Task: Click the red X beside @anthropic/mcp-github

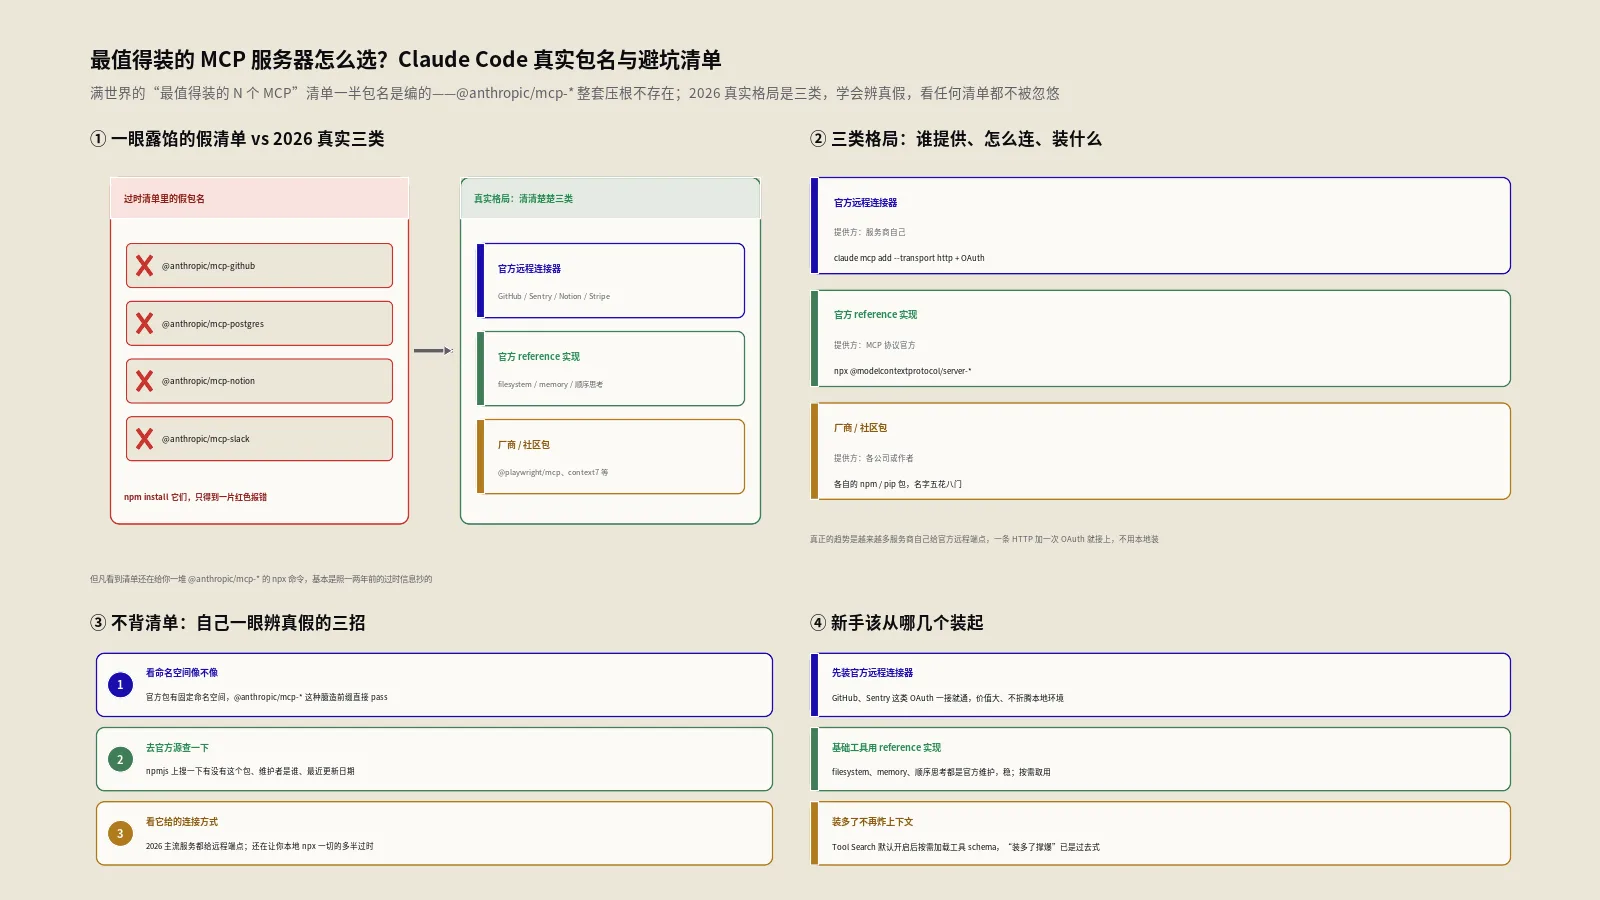Action: [x=145, y=266]
